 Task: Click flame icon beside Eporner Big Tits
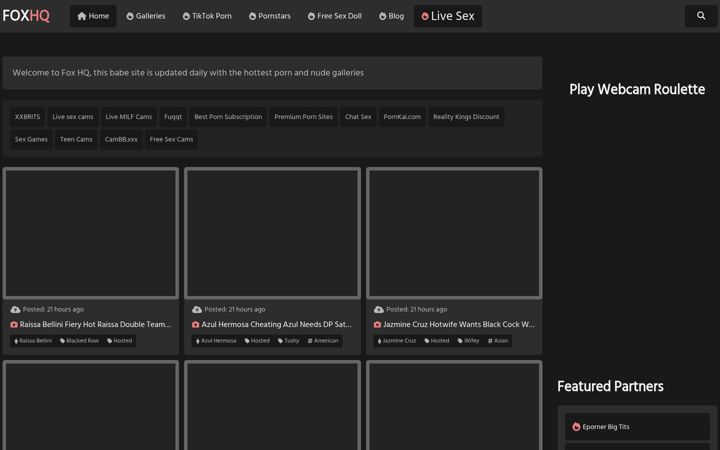576,427
